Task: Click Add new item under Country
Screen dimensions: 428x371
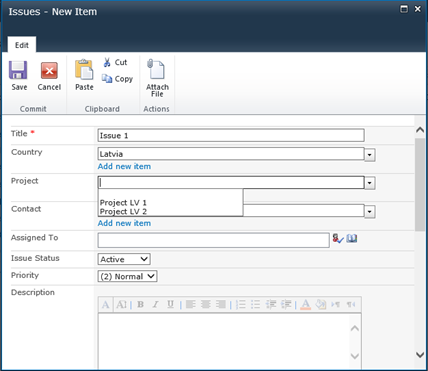Action: (x=124, y=166)
